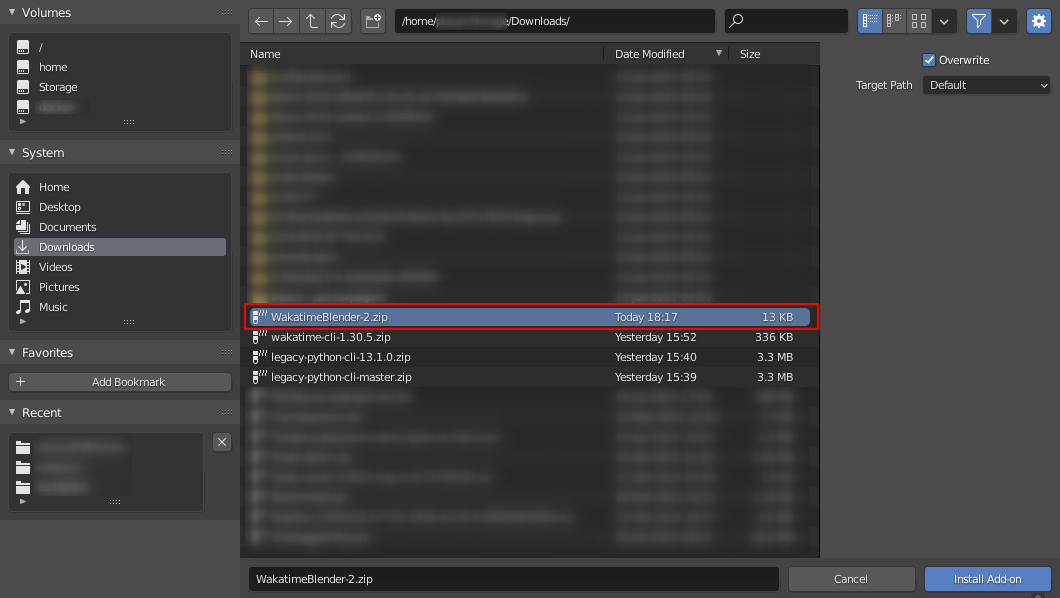Click the Videos film icon
This screenshot has height=598, width=1060.
coord(23,267)
